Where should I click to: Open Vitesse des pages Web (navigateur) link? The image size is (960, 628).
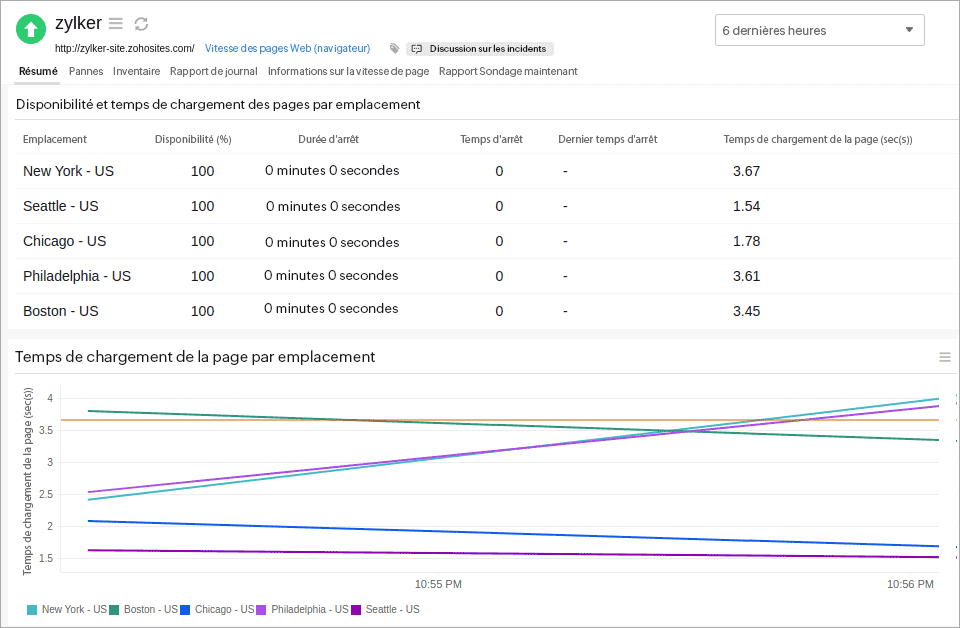[x=287, y=48]
